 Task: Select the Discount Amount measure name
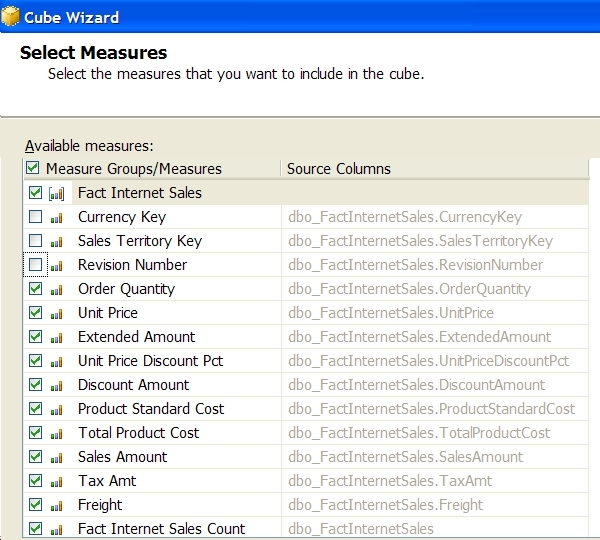[x=134, y=385]
